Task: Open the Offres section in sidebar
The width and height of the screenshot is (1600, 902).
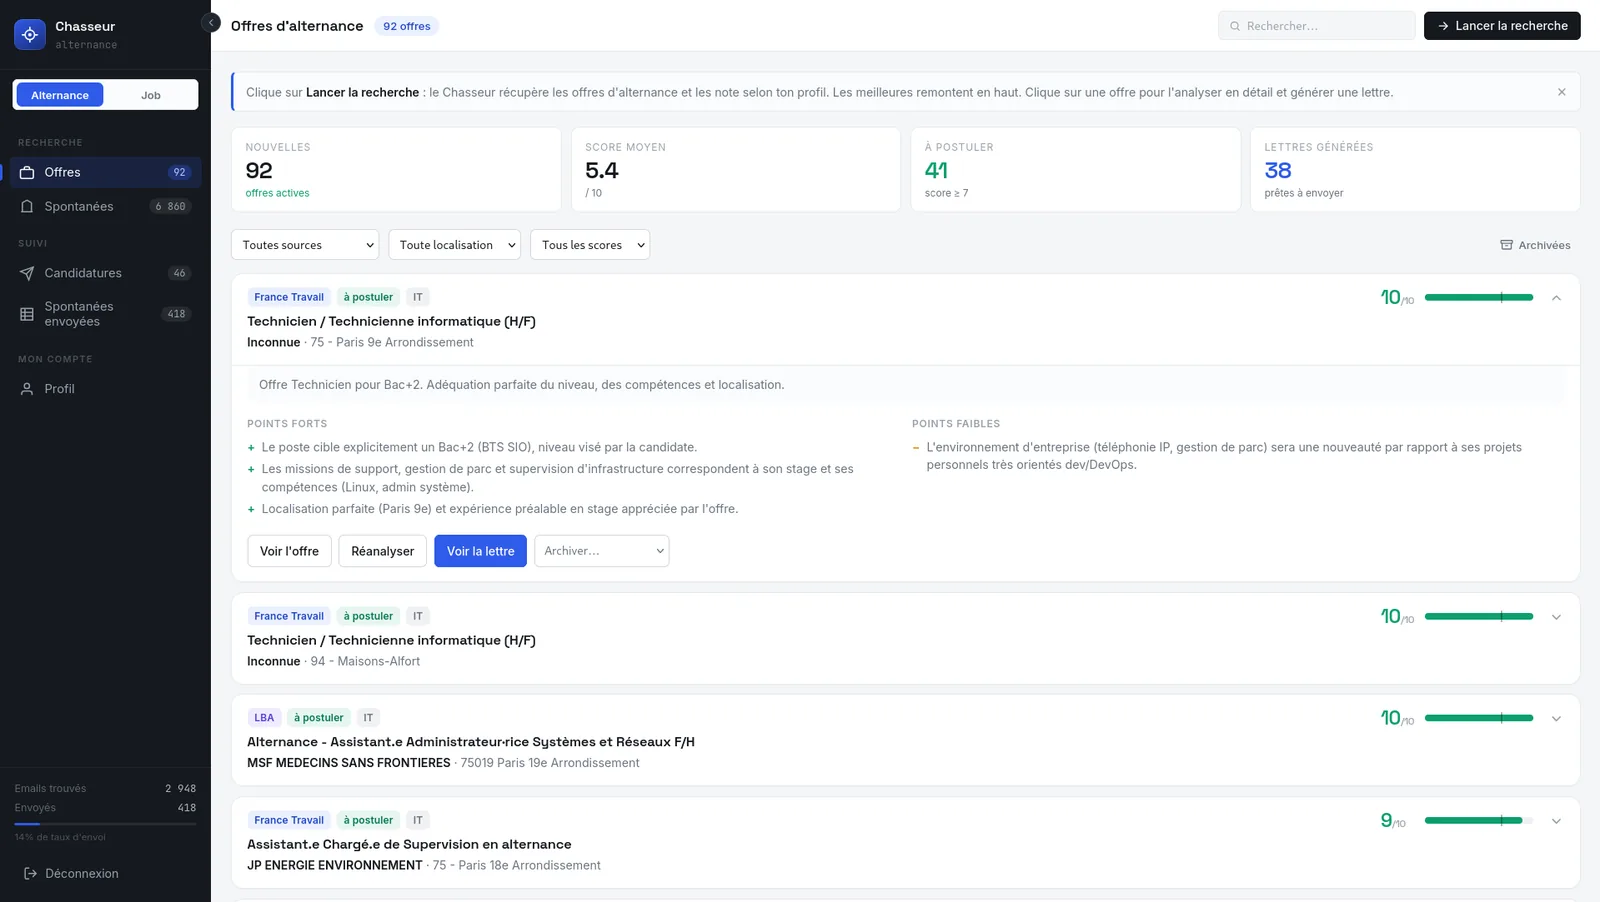Action: pos(106,172)
